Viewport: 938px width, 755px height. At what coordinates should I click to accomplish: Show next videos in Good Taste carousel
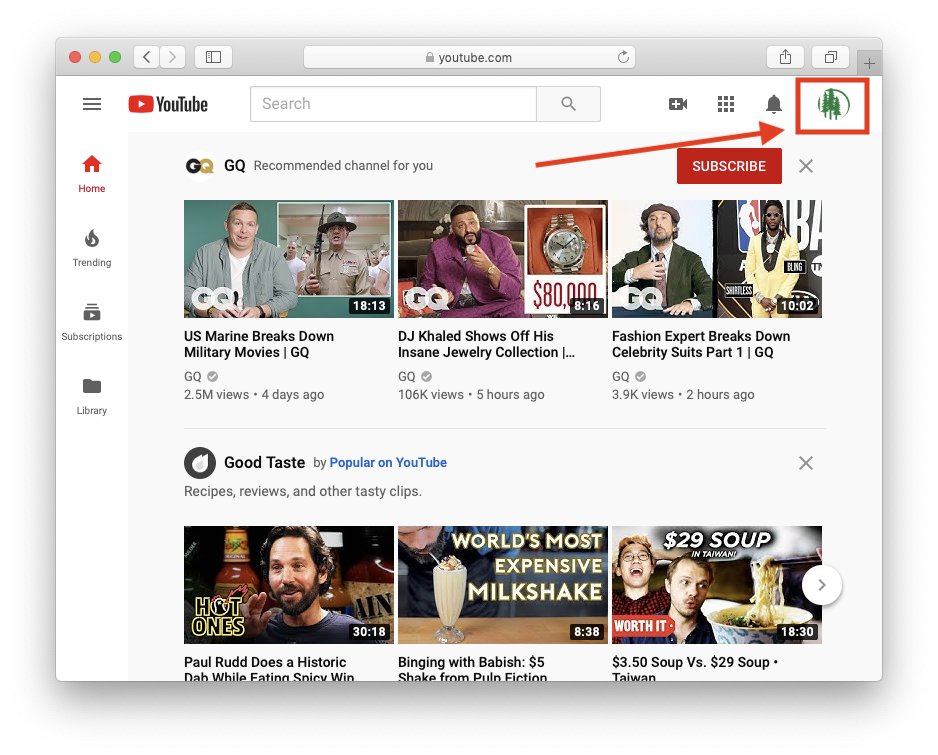click(x=821, y=585)
